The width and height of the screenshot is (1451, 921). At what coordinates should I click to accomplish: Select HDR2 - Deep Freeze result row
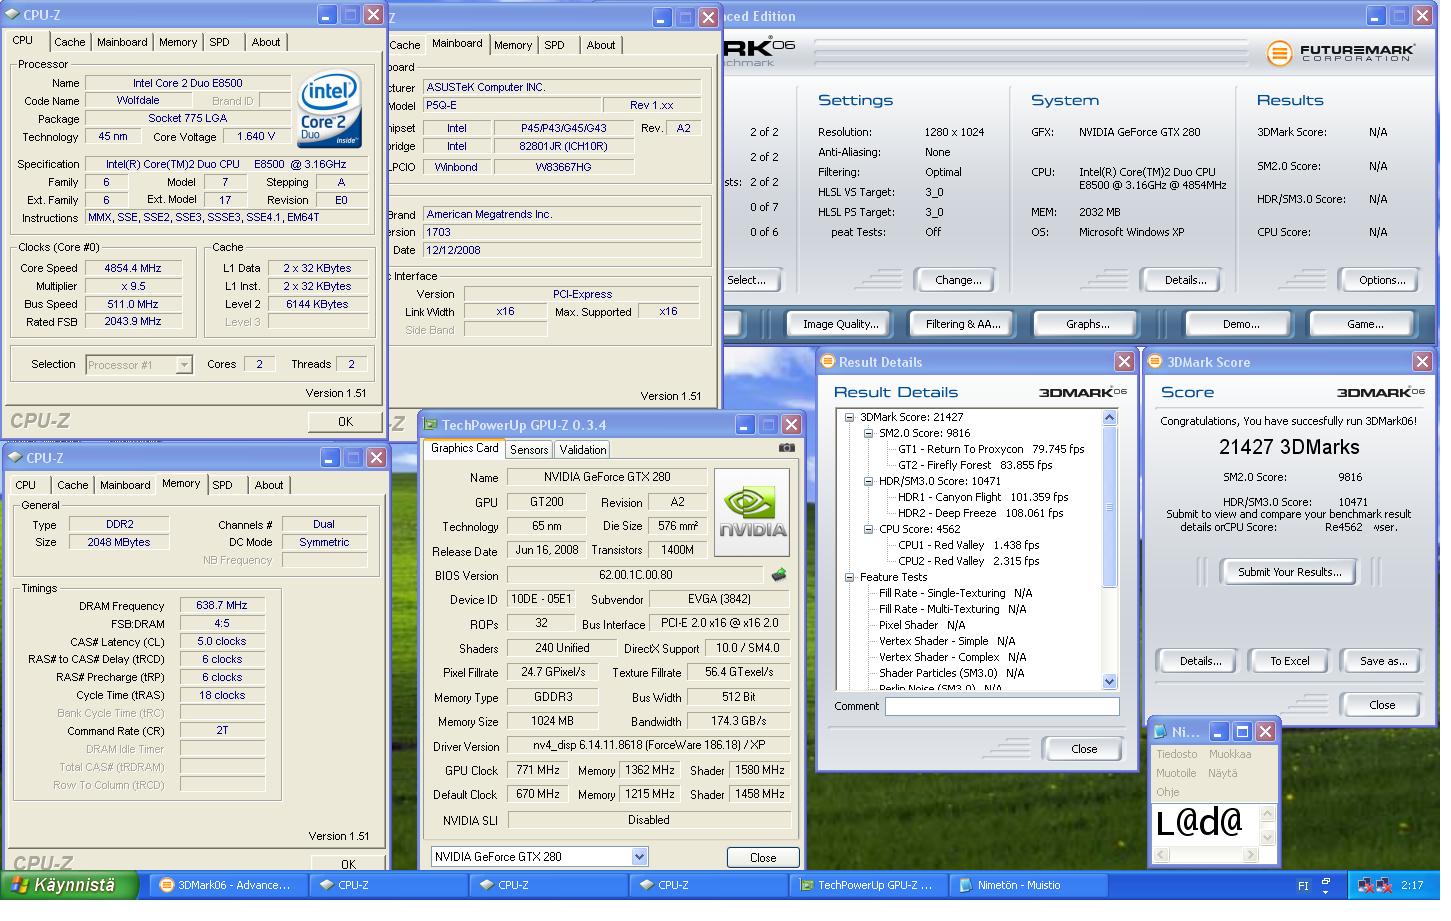981,513
